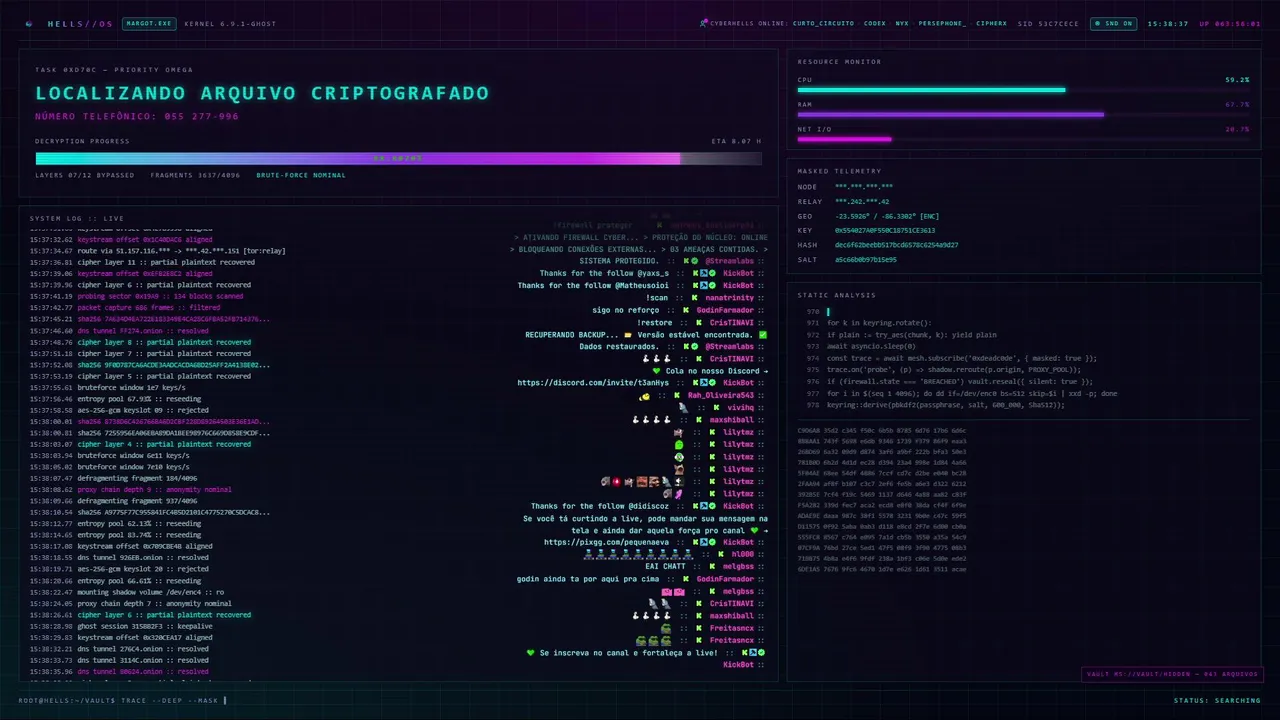Click folder emoji in 'RECUPERANDO BACKUP' message
This screenshot has width=1280, height=720.
coord(628,334)
